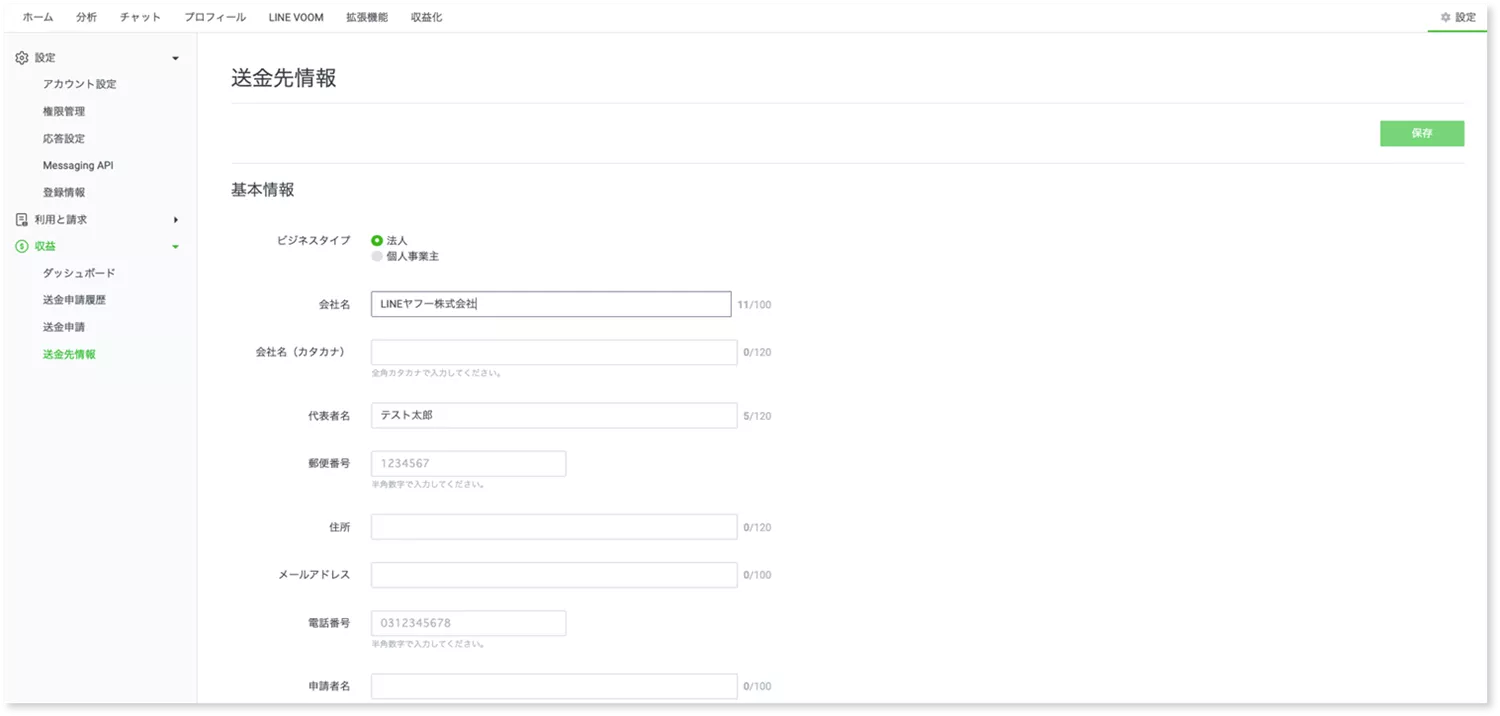Screen dimensions: 1500x716
Task: Click the 収益 coin icon in sidebar
Action: 22,246
